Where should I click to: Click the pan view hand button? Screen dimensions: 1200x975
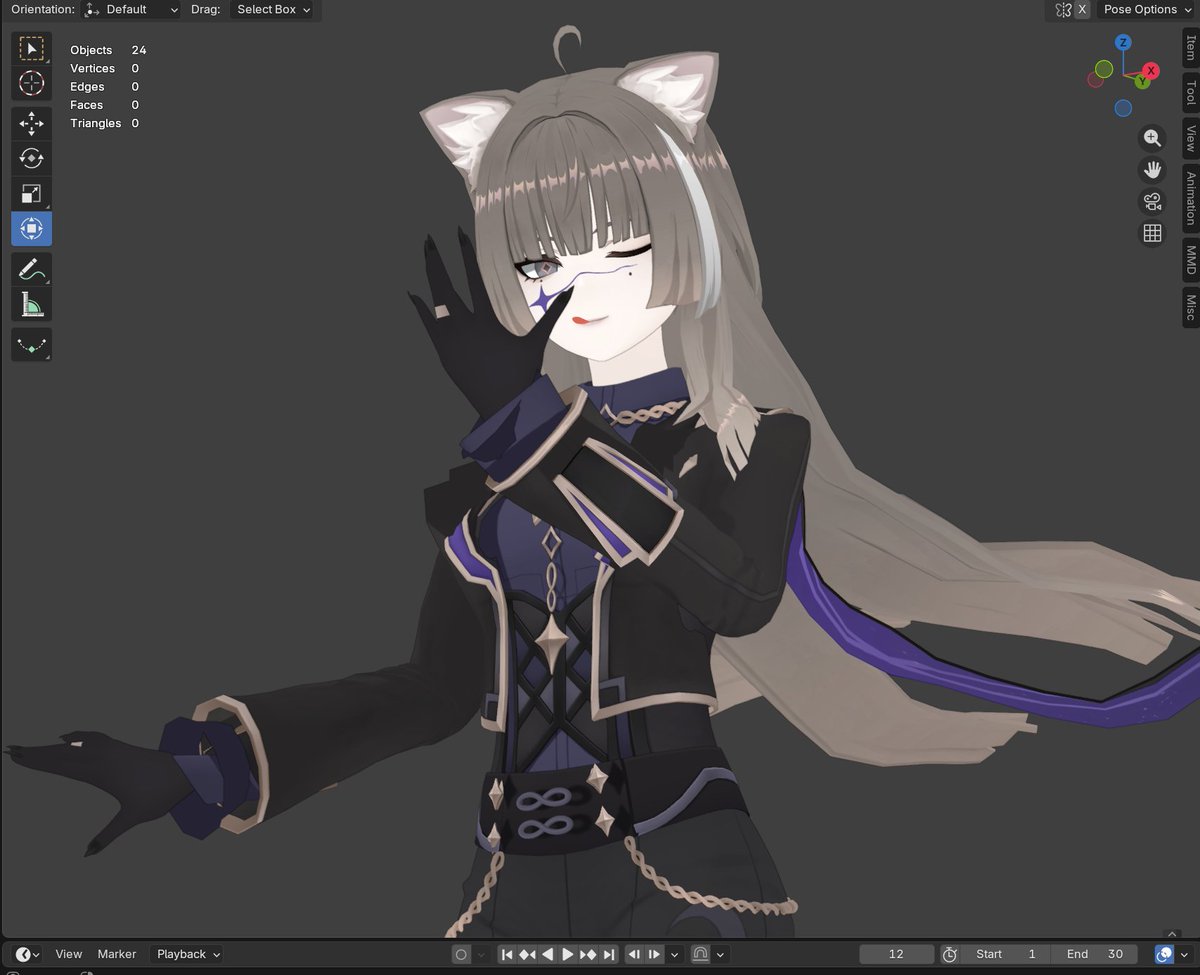click(x=1152, y=169)
